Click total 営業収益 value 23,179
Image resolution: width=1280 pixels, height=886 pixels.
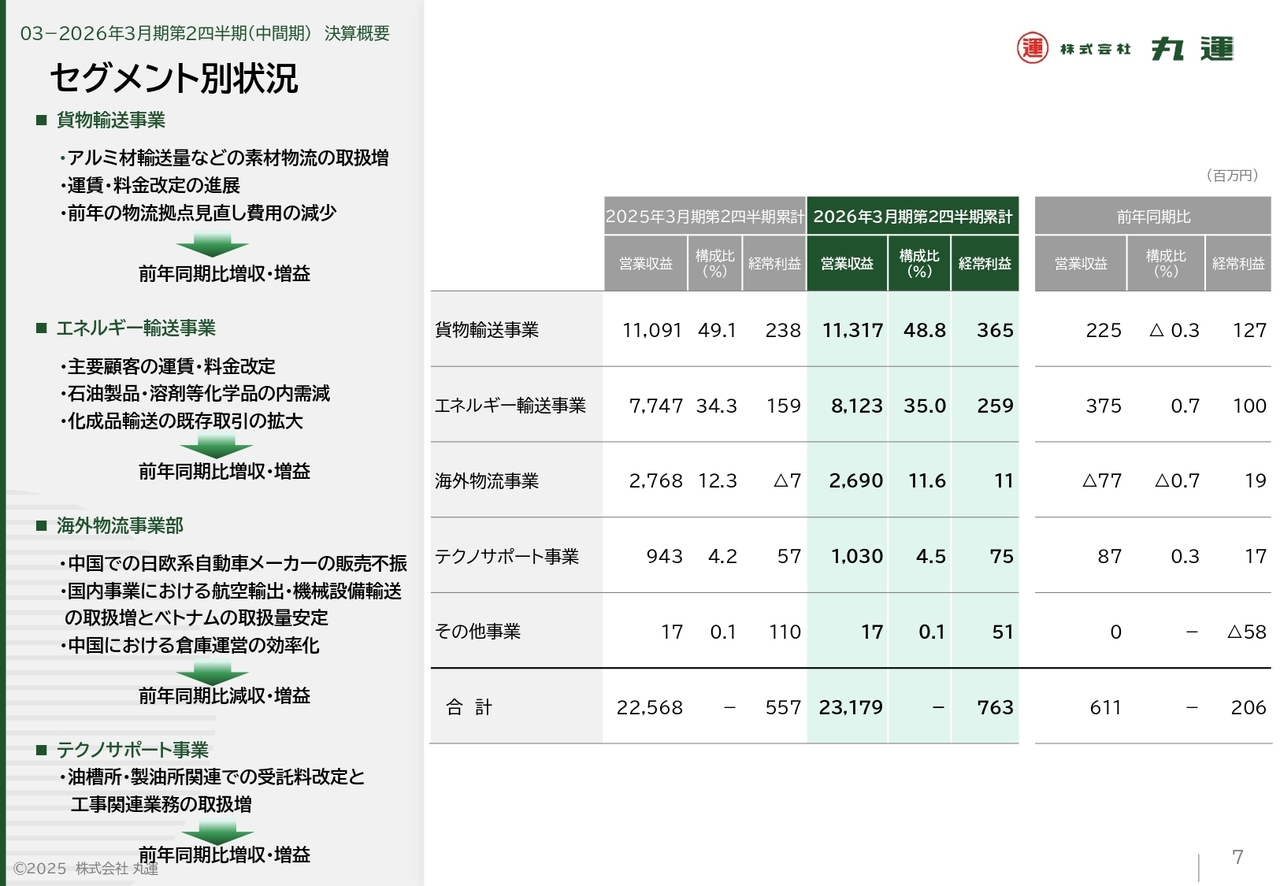[x=850, y=708]
